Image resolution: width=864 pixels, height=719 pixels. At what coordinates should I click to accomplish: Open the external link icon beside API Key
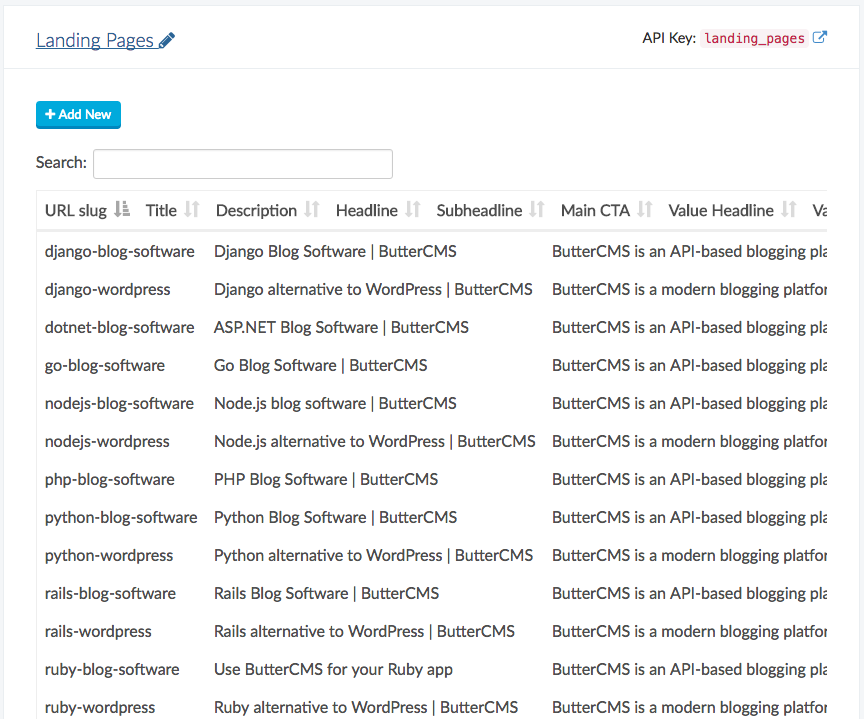(x=820, y=37)
